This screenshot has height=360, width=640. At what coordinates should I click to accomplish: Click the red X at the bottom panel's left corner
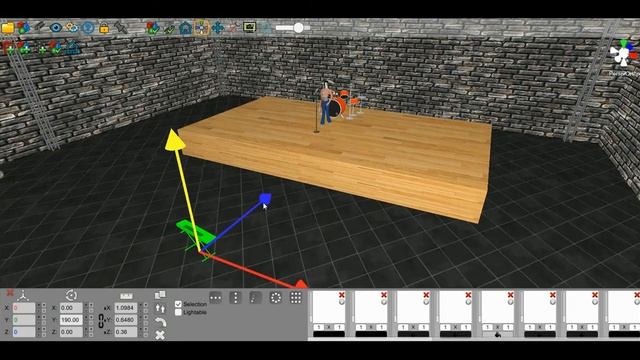[x=10, y=292]
